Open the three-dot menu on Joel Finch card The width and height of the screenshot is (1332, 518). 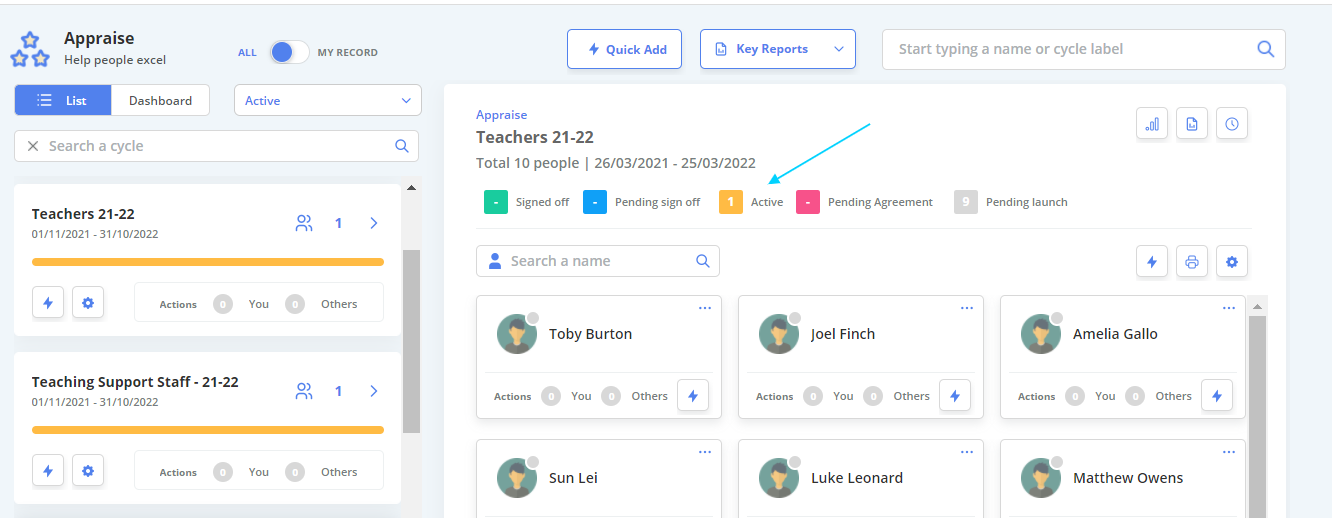click(967, 308)
